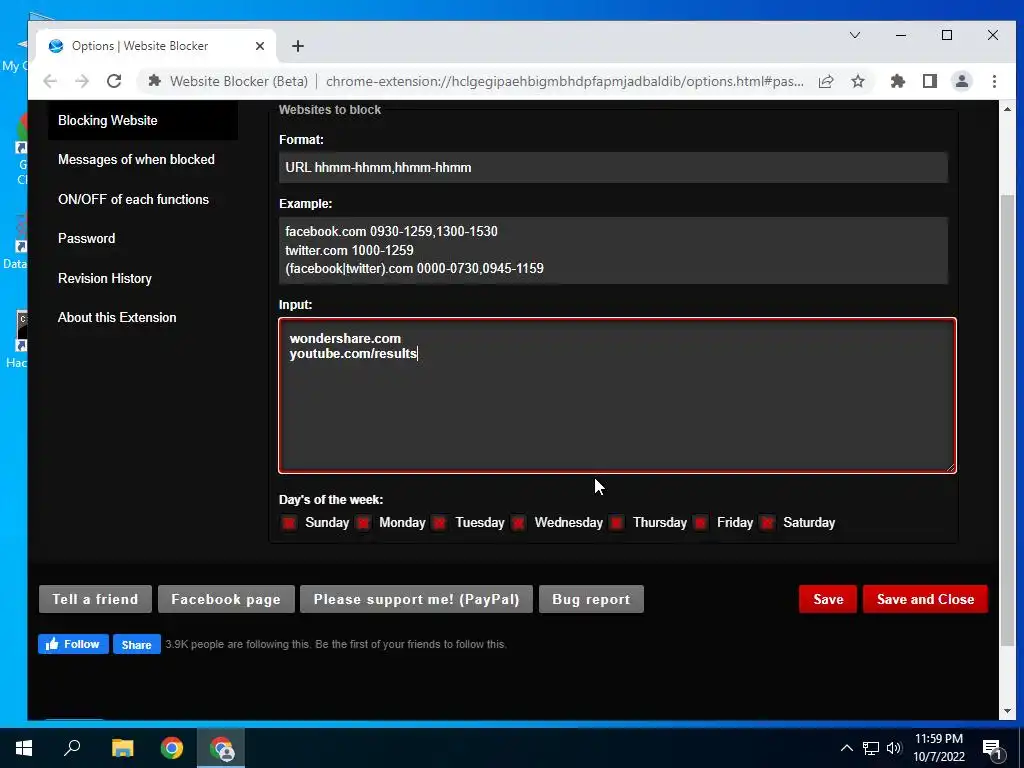Viewport: 1024px width, 768px height.
Task: Open the volume control in system tray
Action: click(894, 748)
